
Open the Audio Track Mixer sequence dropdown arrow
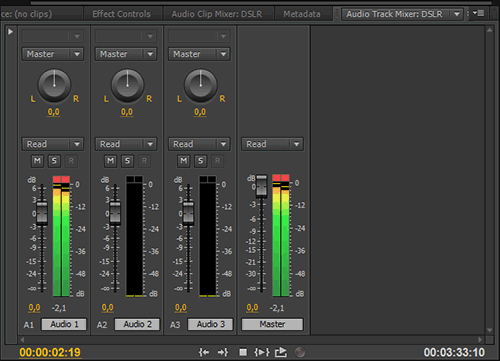(457, 14)
